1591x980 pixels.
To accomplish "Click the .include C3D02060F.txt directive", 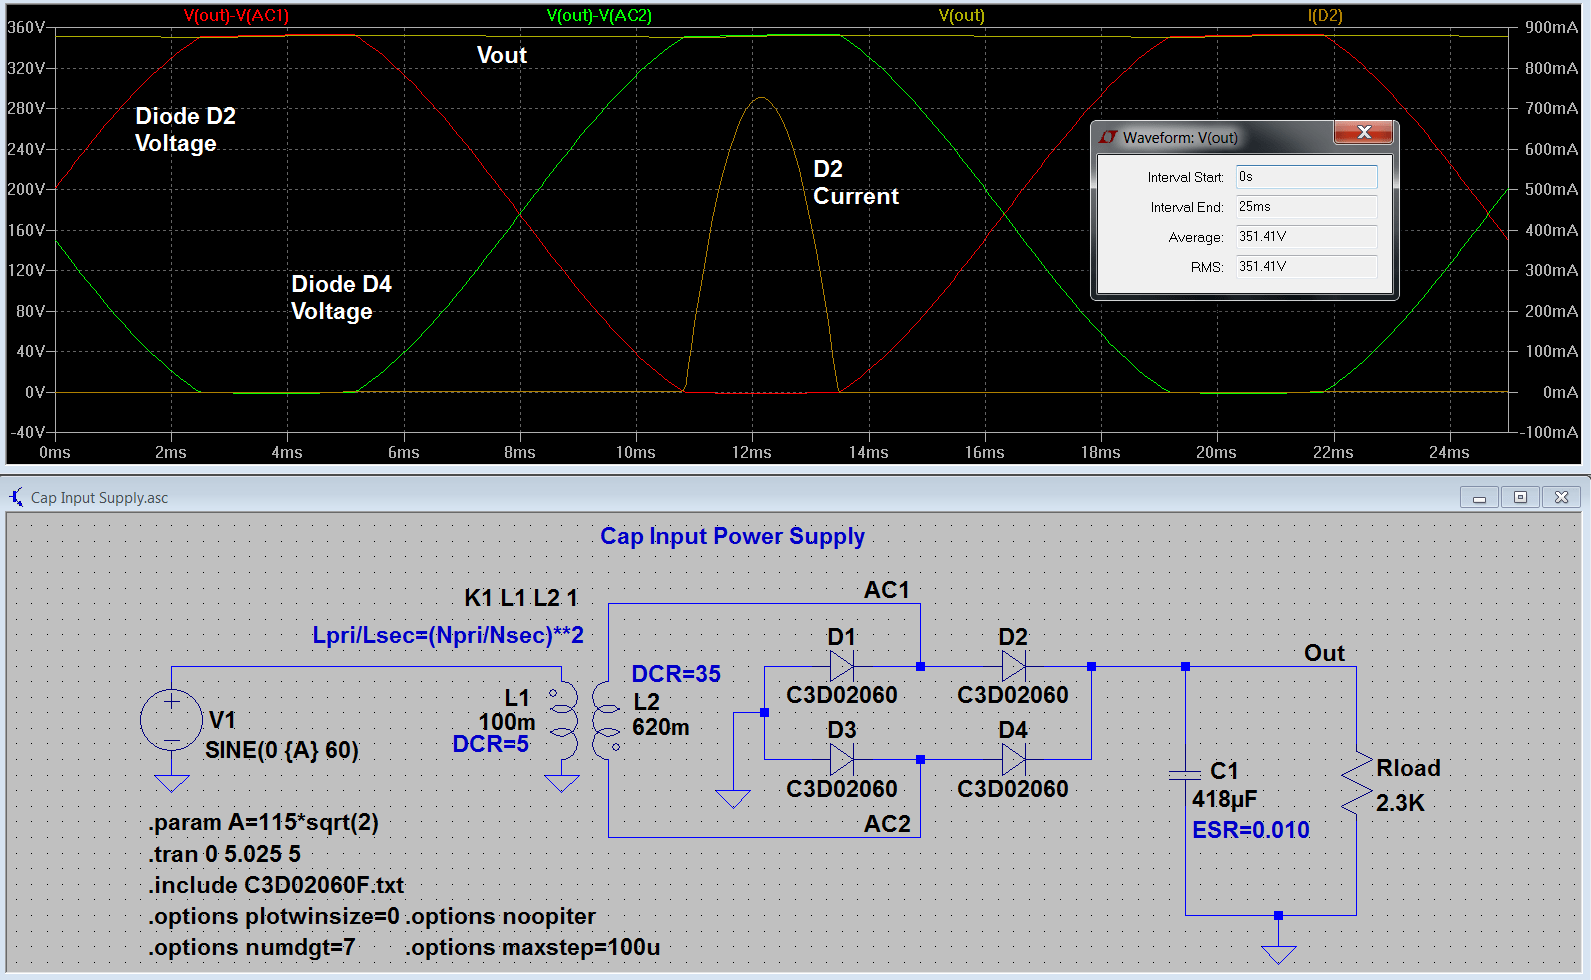I will click(276, 885).
